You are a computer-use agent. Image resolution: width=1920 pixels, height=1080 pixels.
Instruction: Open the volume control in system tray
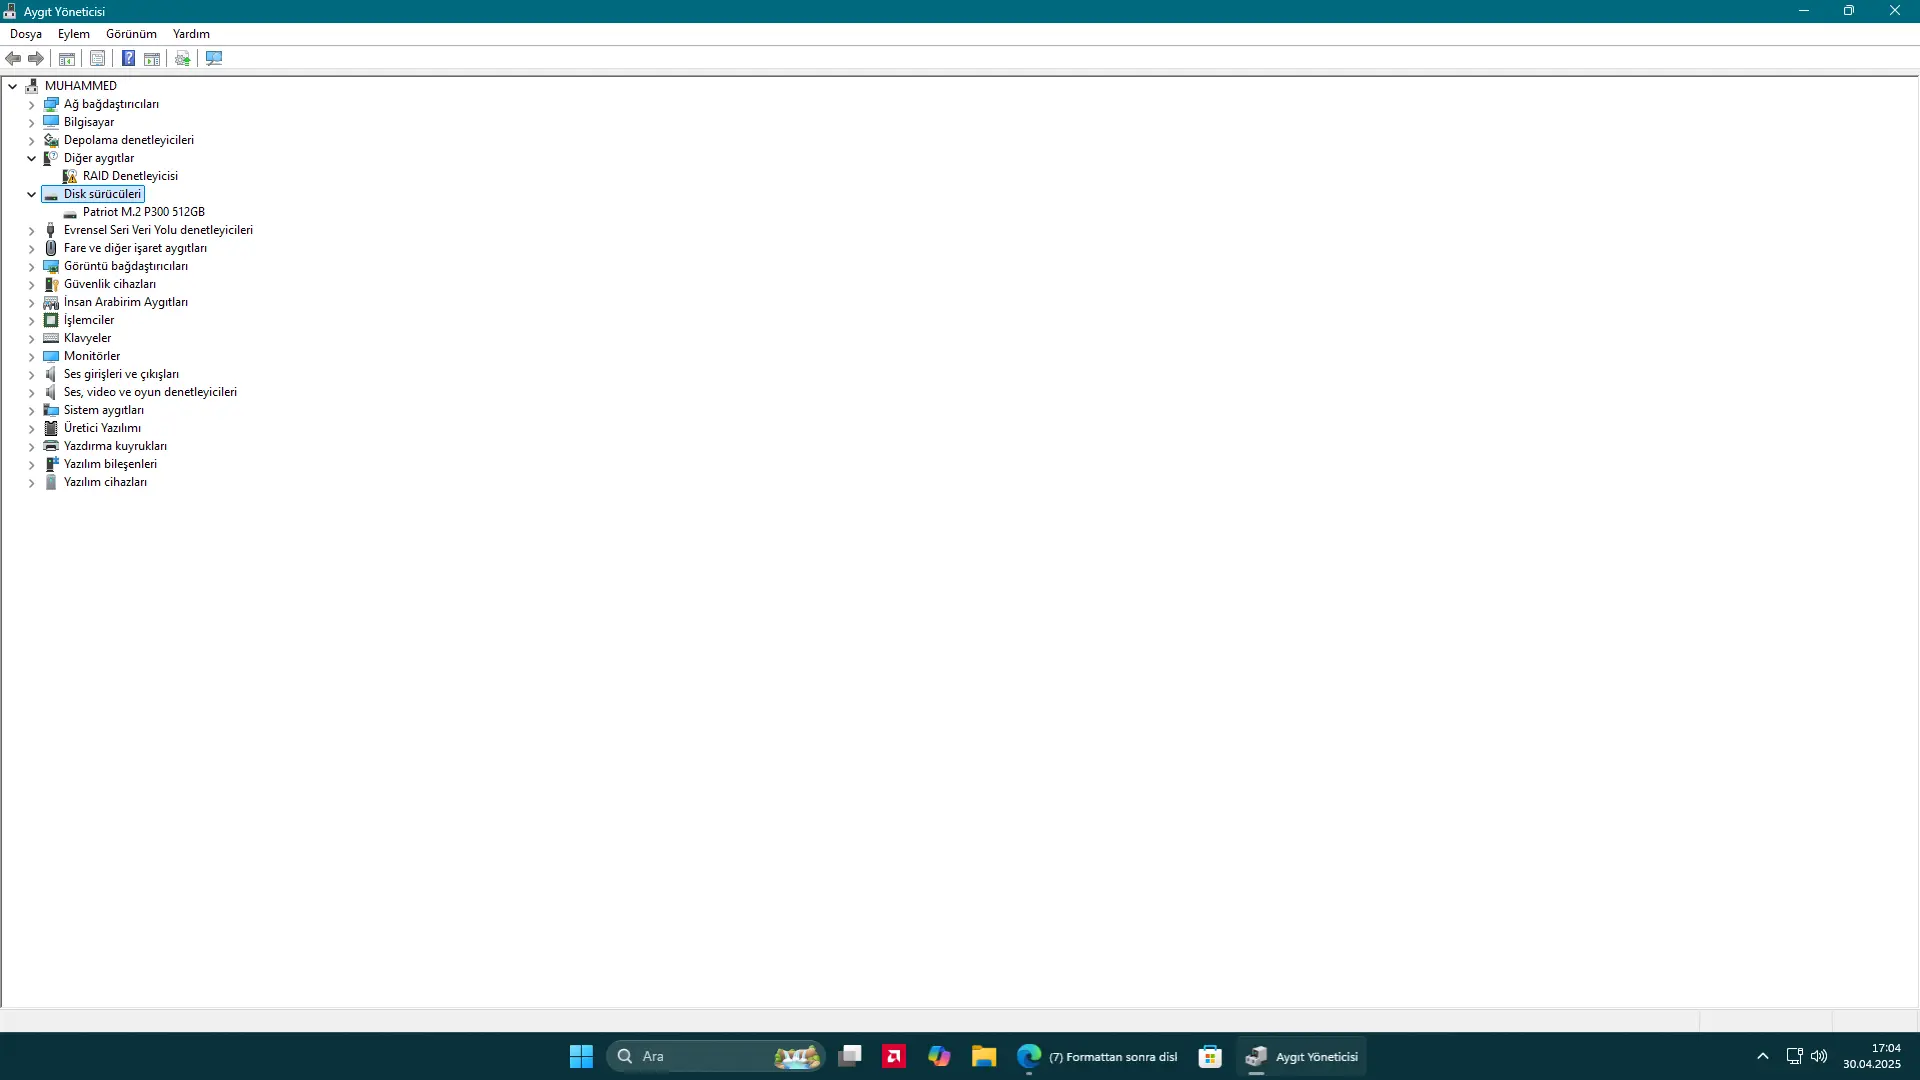(1819, 1056)
